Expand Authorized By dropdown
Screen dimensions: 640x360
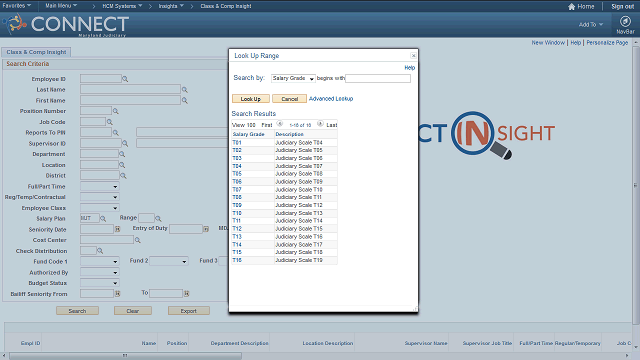point(100,272)
